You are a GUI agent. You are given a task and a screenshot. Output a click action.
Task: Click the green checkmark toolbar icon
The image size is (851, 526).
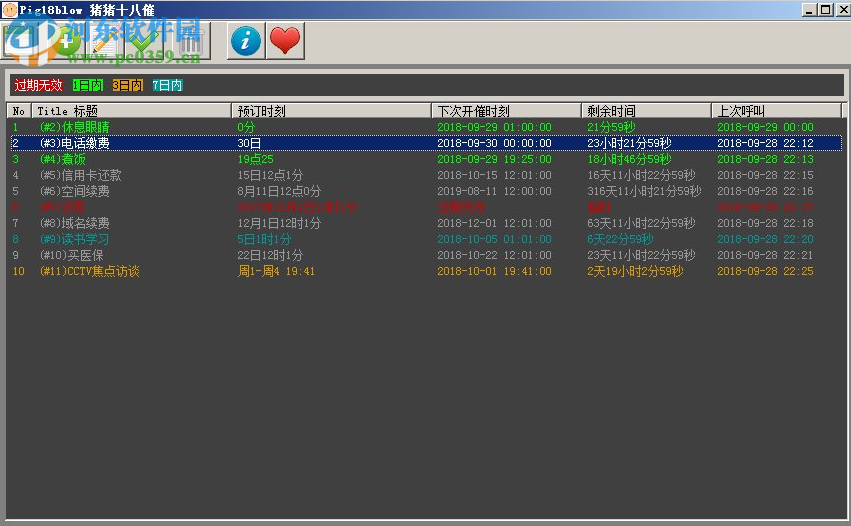click(145, 41)
